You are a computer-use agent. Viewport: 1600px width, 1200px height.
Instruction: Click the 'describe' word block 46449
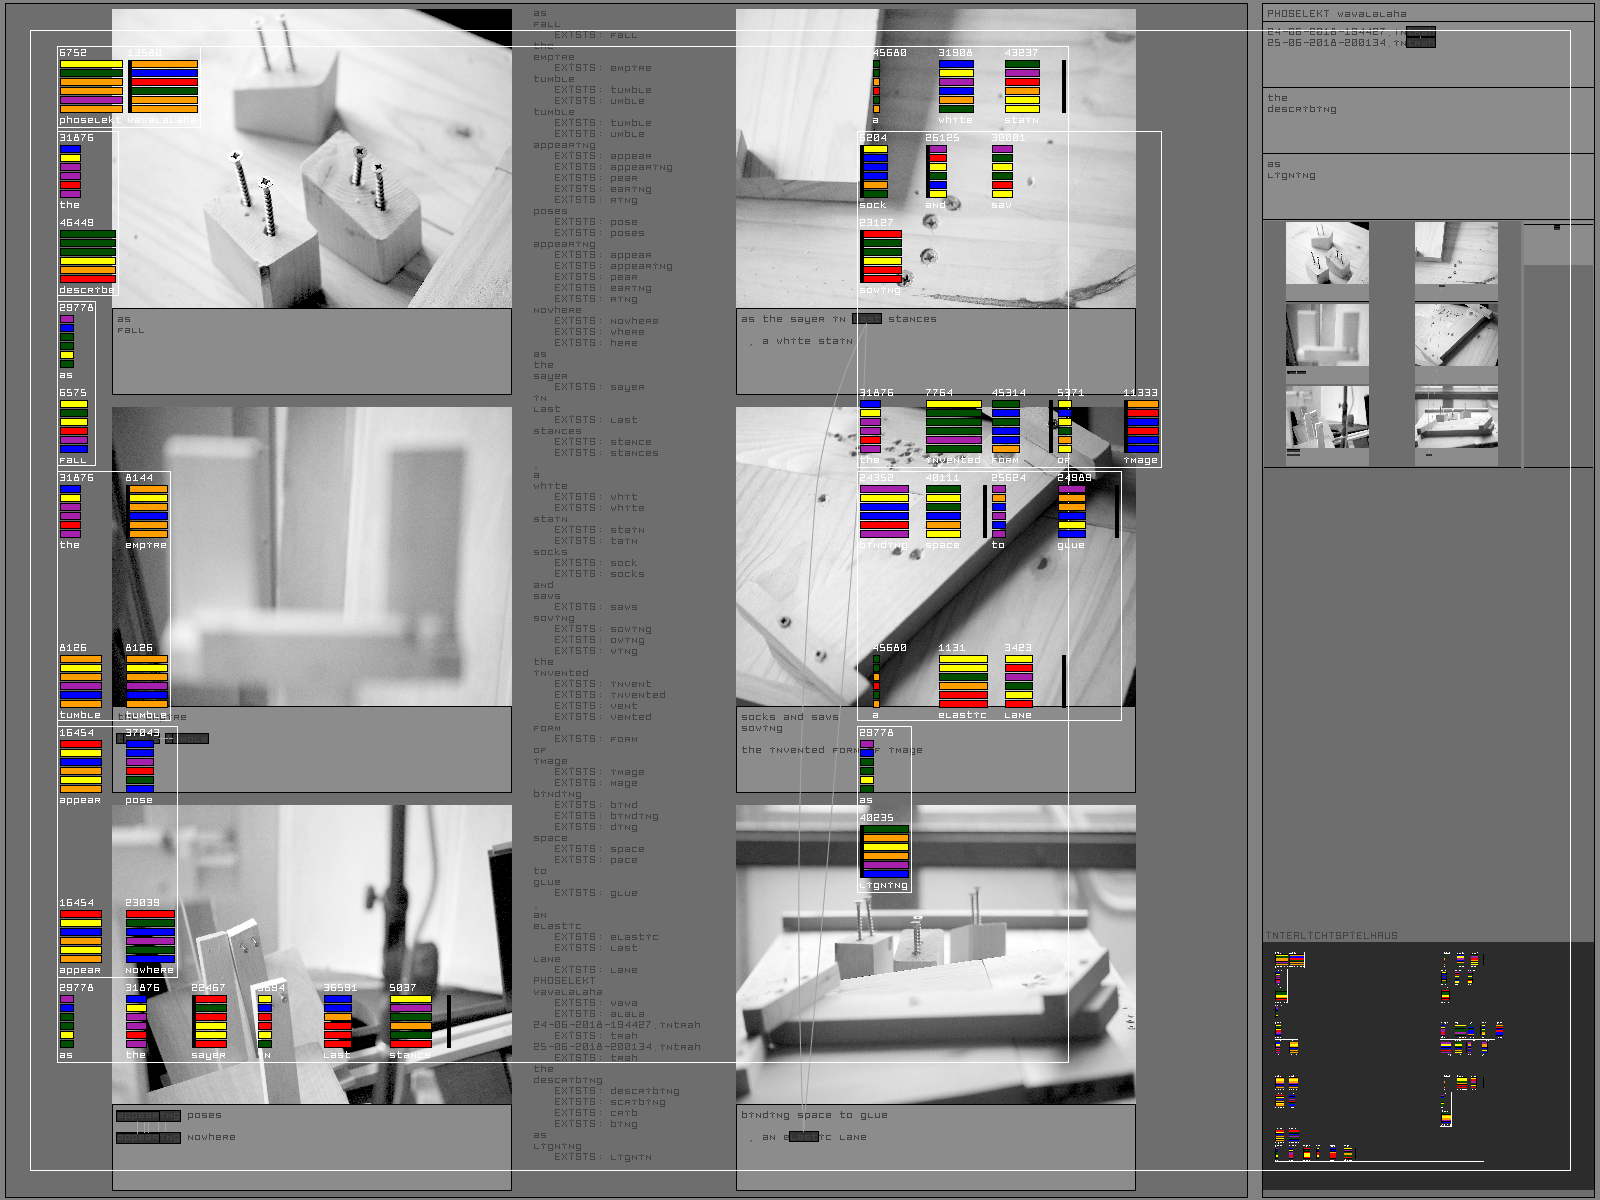tap(87, 256)
